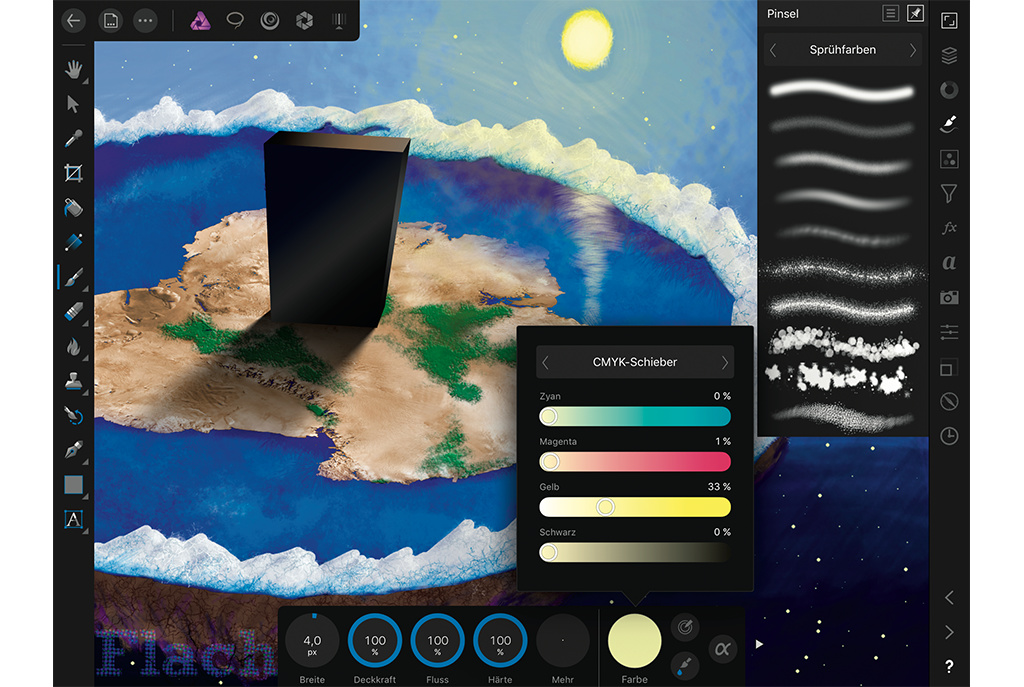This screenshot has width=1024, height=687.
Task: Open the three-dots document menu
Action: [145, 20]
